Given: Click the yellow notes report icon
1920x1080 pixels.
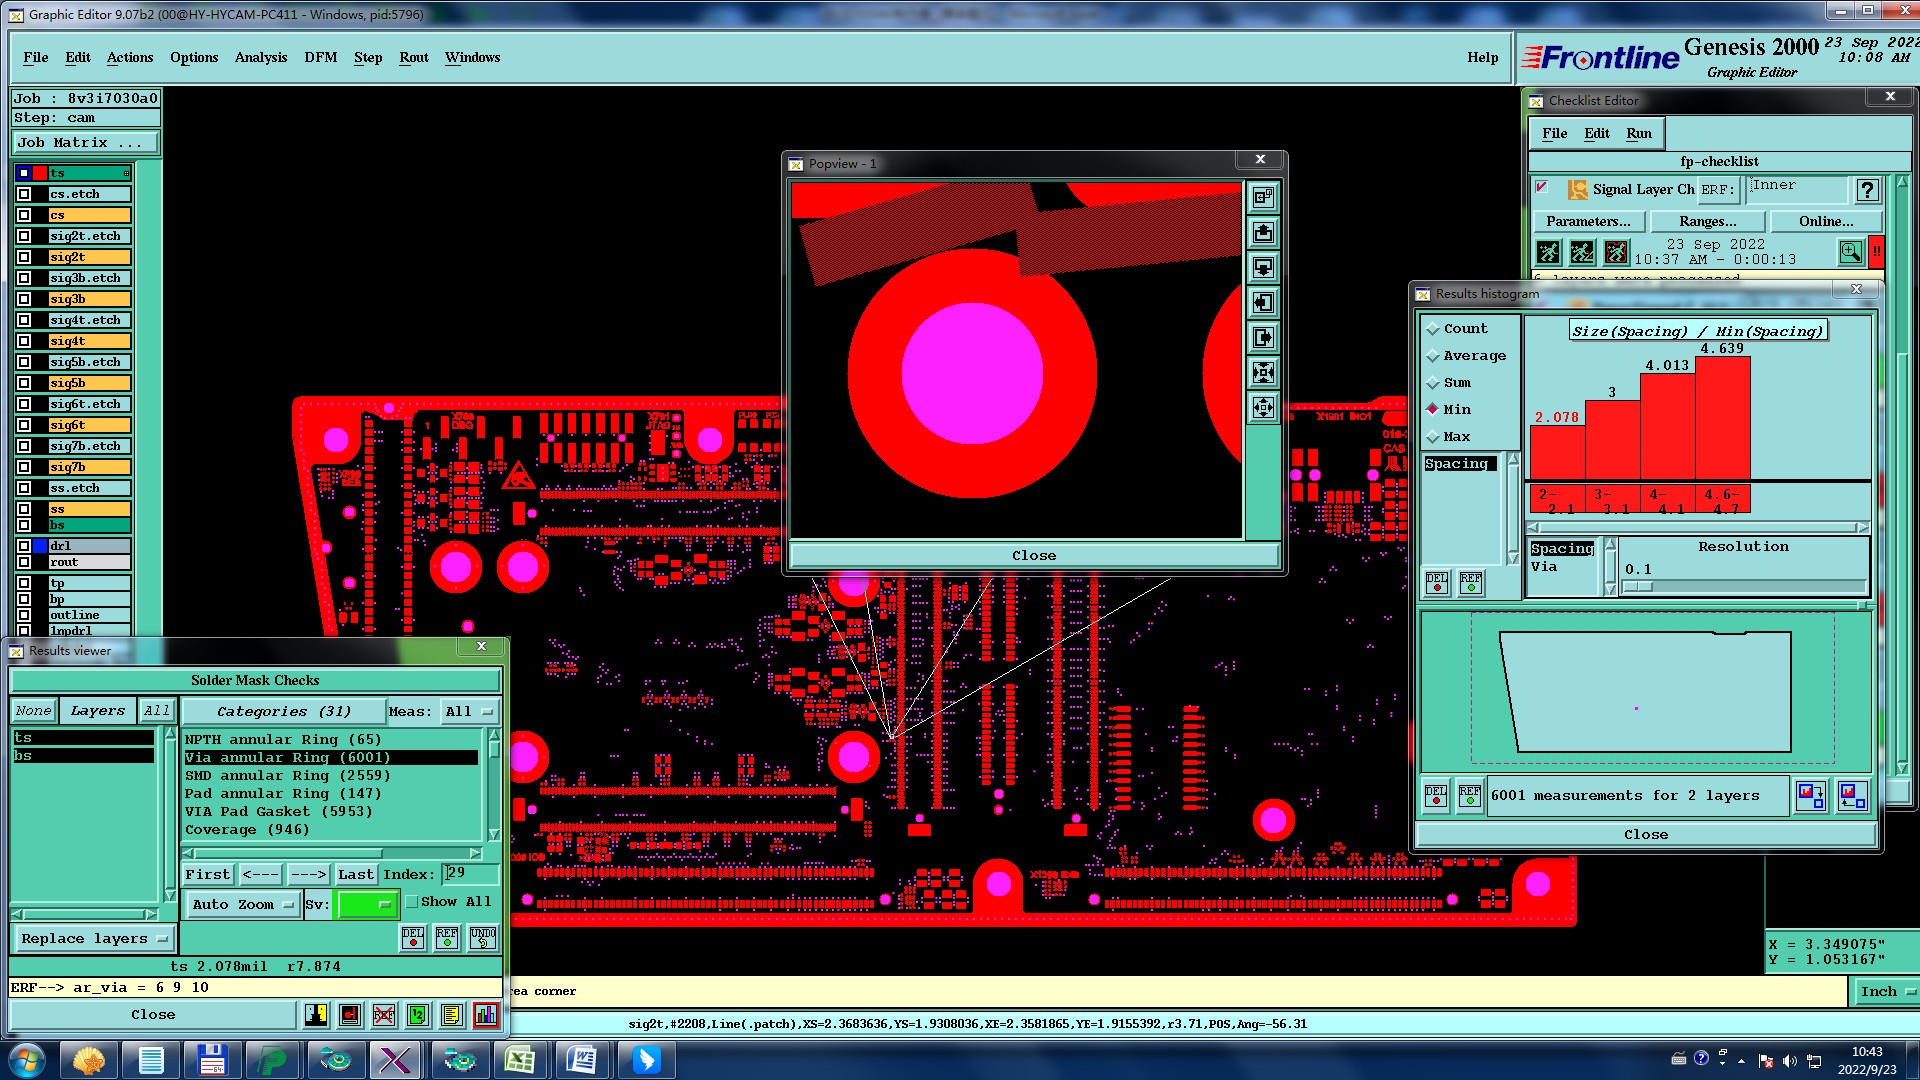Looking at the screenshot, I should click(x=451, y=1015).
